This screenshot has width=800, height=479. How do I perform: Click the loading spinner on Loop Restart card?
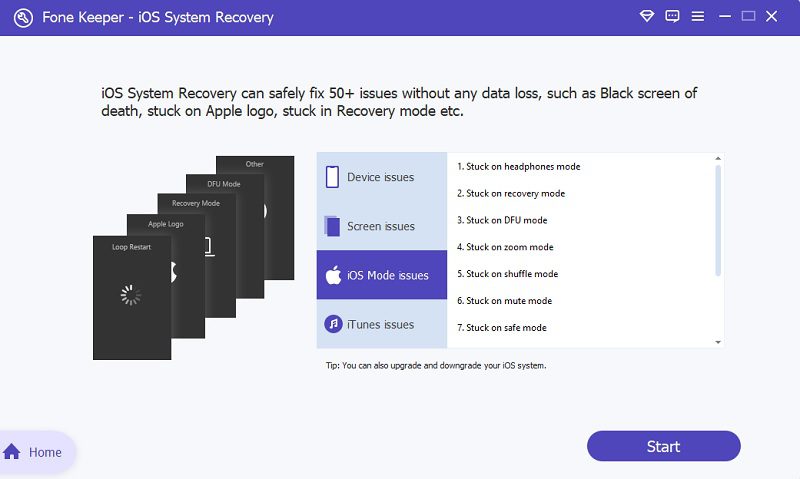pyautogui.click(x=131, y=295)
